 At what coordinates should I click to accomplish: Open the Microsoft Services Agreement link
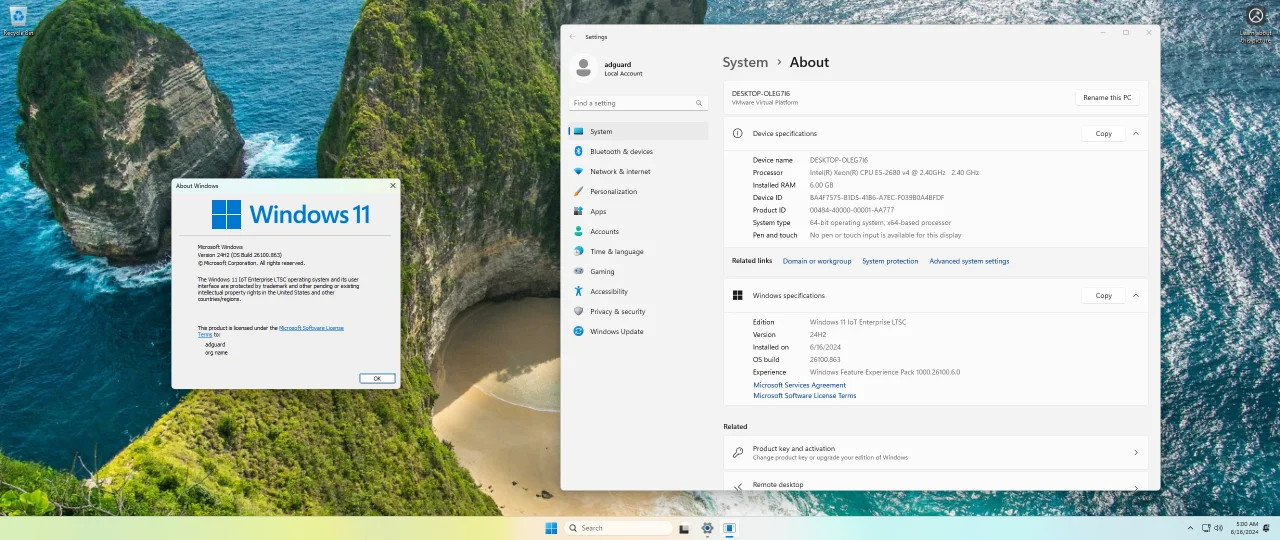click(800, 385)
